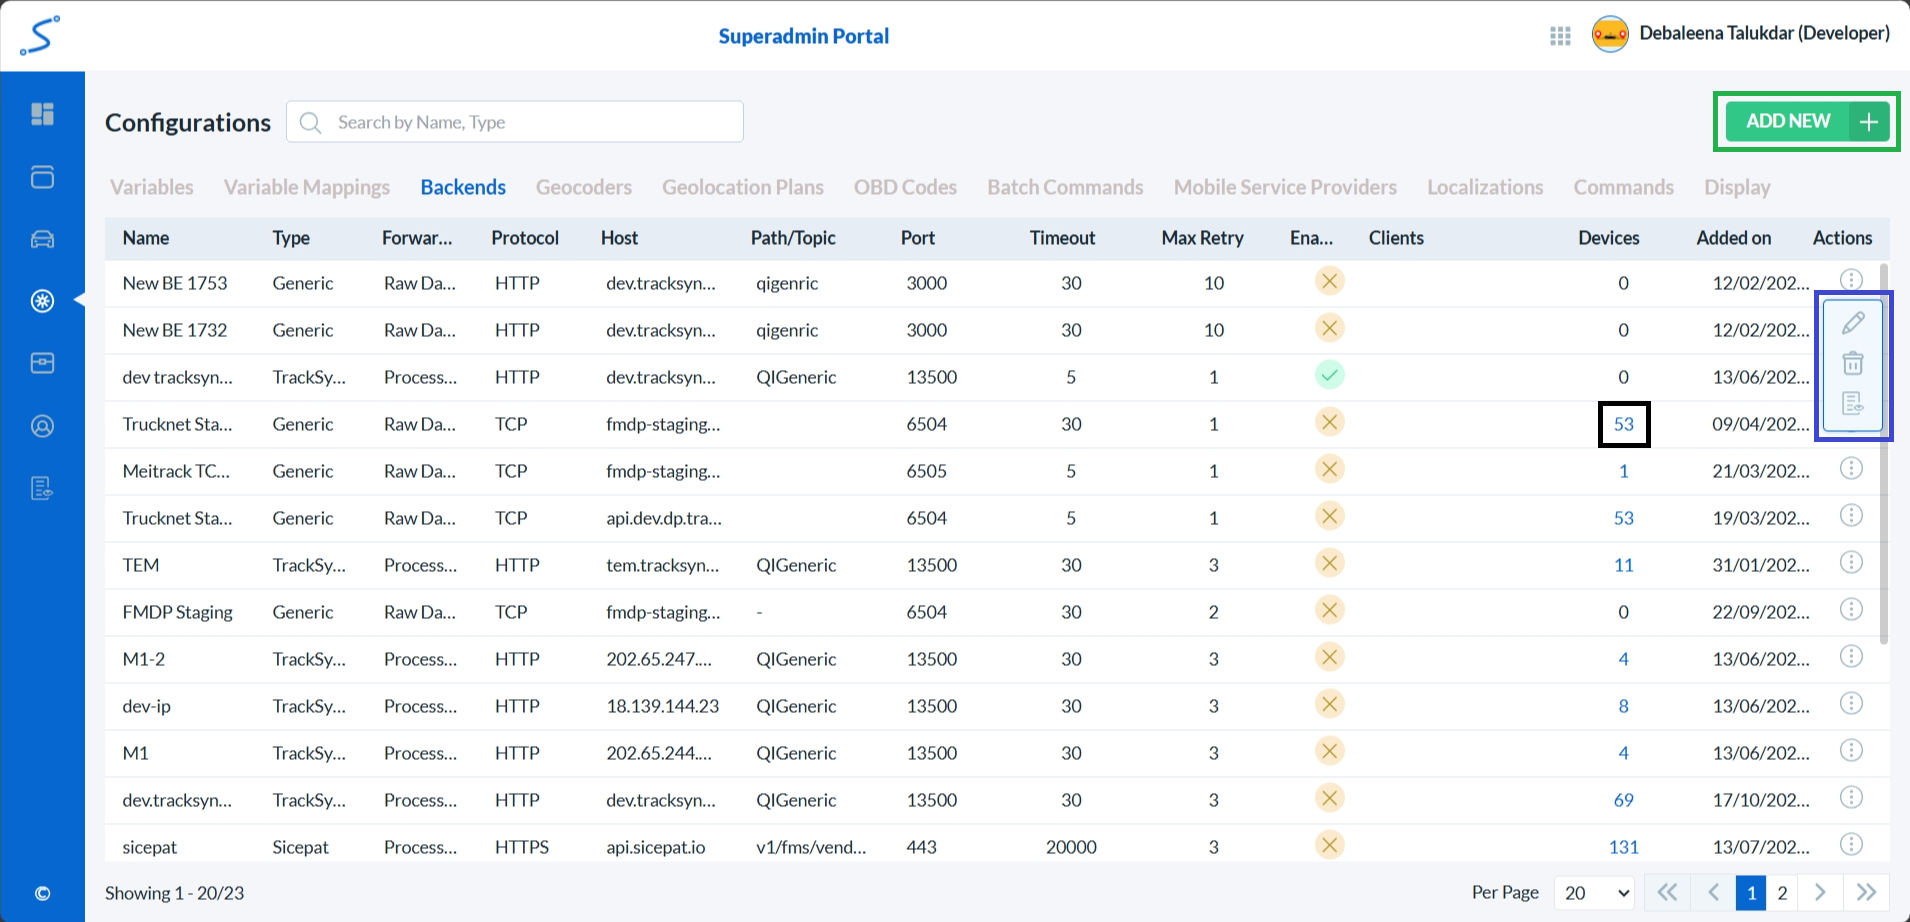Screen dimensions: 1910x922
Task: Open the apps grid icon in the top bar
Action: tap(1559, 35)
